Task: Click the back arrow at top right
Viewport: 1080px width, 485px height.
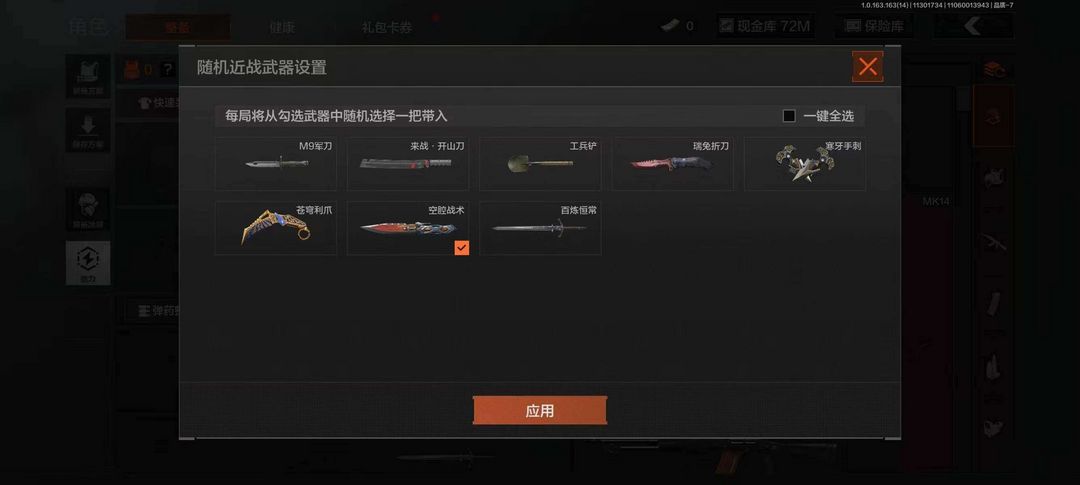Action: tap(972, 26)
